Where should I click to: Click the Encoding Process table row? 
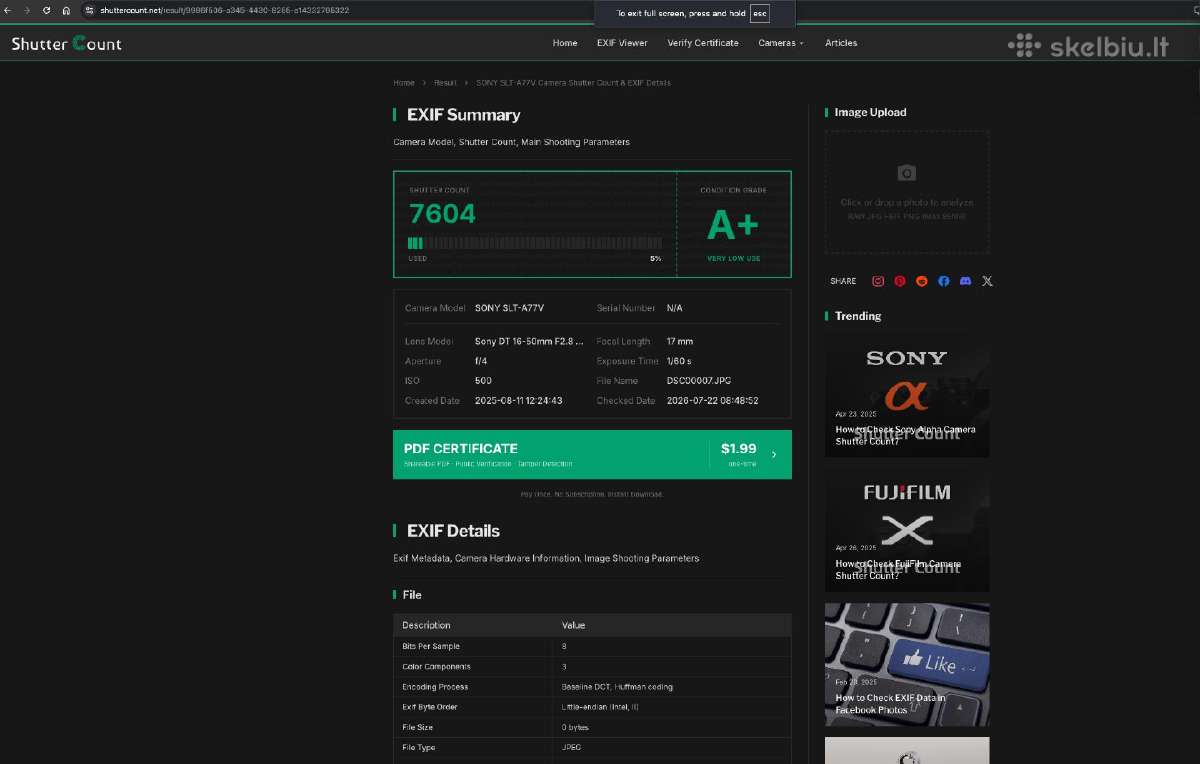click(592, 687)
